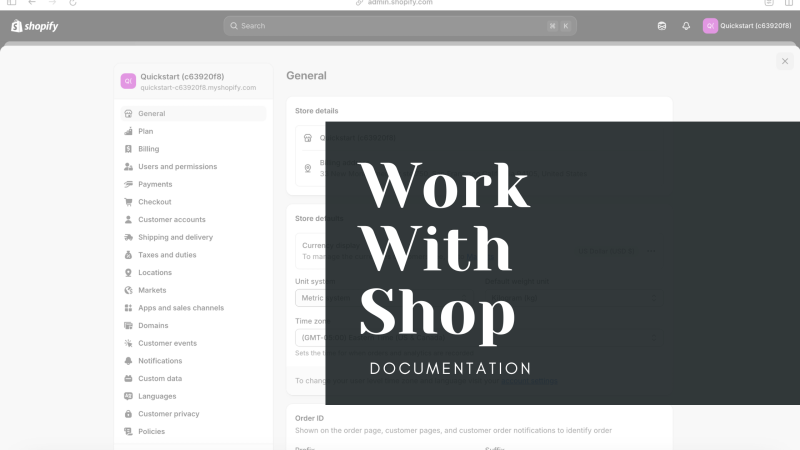This screenshot has width=800, height=450.
Task: Open the General settings section
Action: pos(193,113)
